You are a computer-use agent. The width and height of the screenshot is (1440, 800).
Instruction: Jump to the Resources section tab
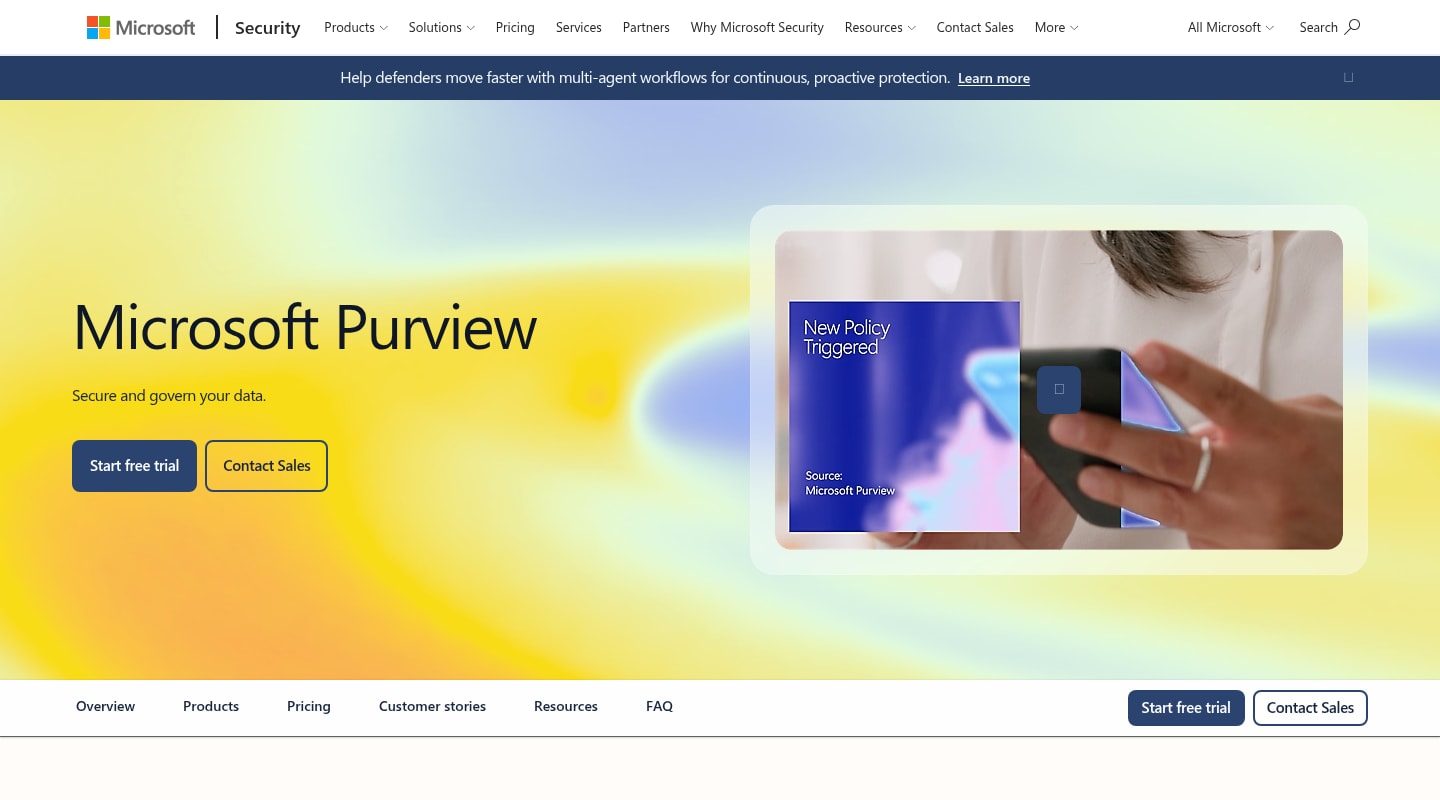[x=566, y=706]
